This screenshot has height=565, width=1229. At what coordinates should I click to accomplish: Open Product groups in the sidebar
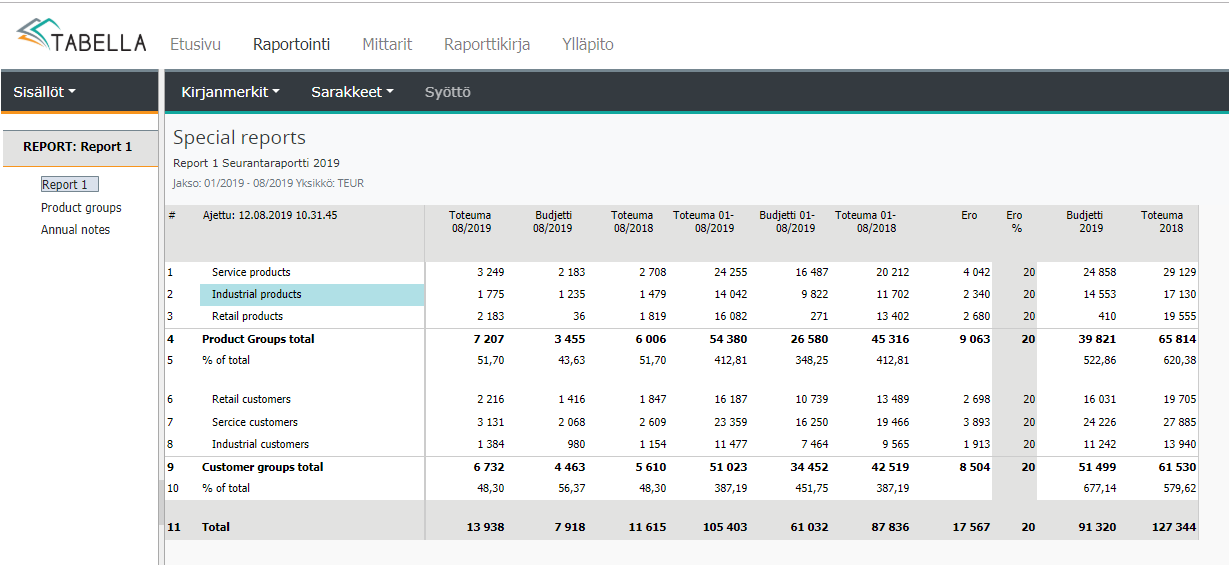[81, 208]
